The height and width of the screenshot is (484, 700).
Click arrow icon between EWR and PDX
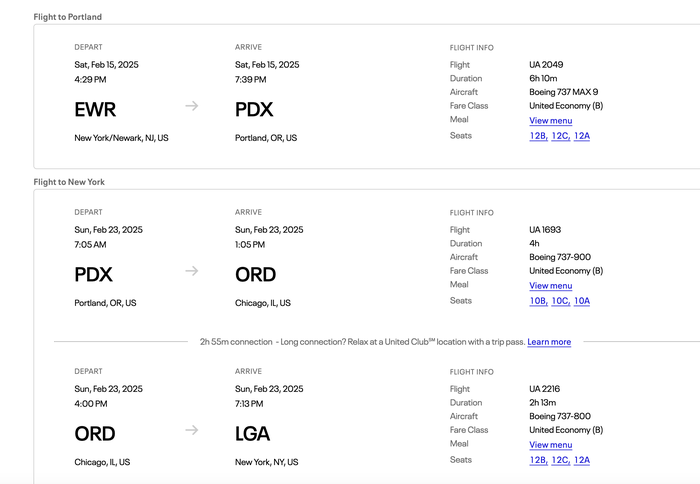pyautogui.click(x=192, y=106)
